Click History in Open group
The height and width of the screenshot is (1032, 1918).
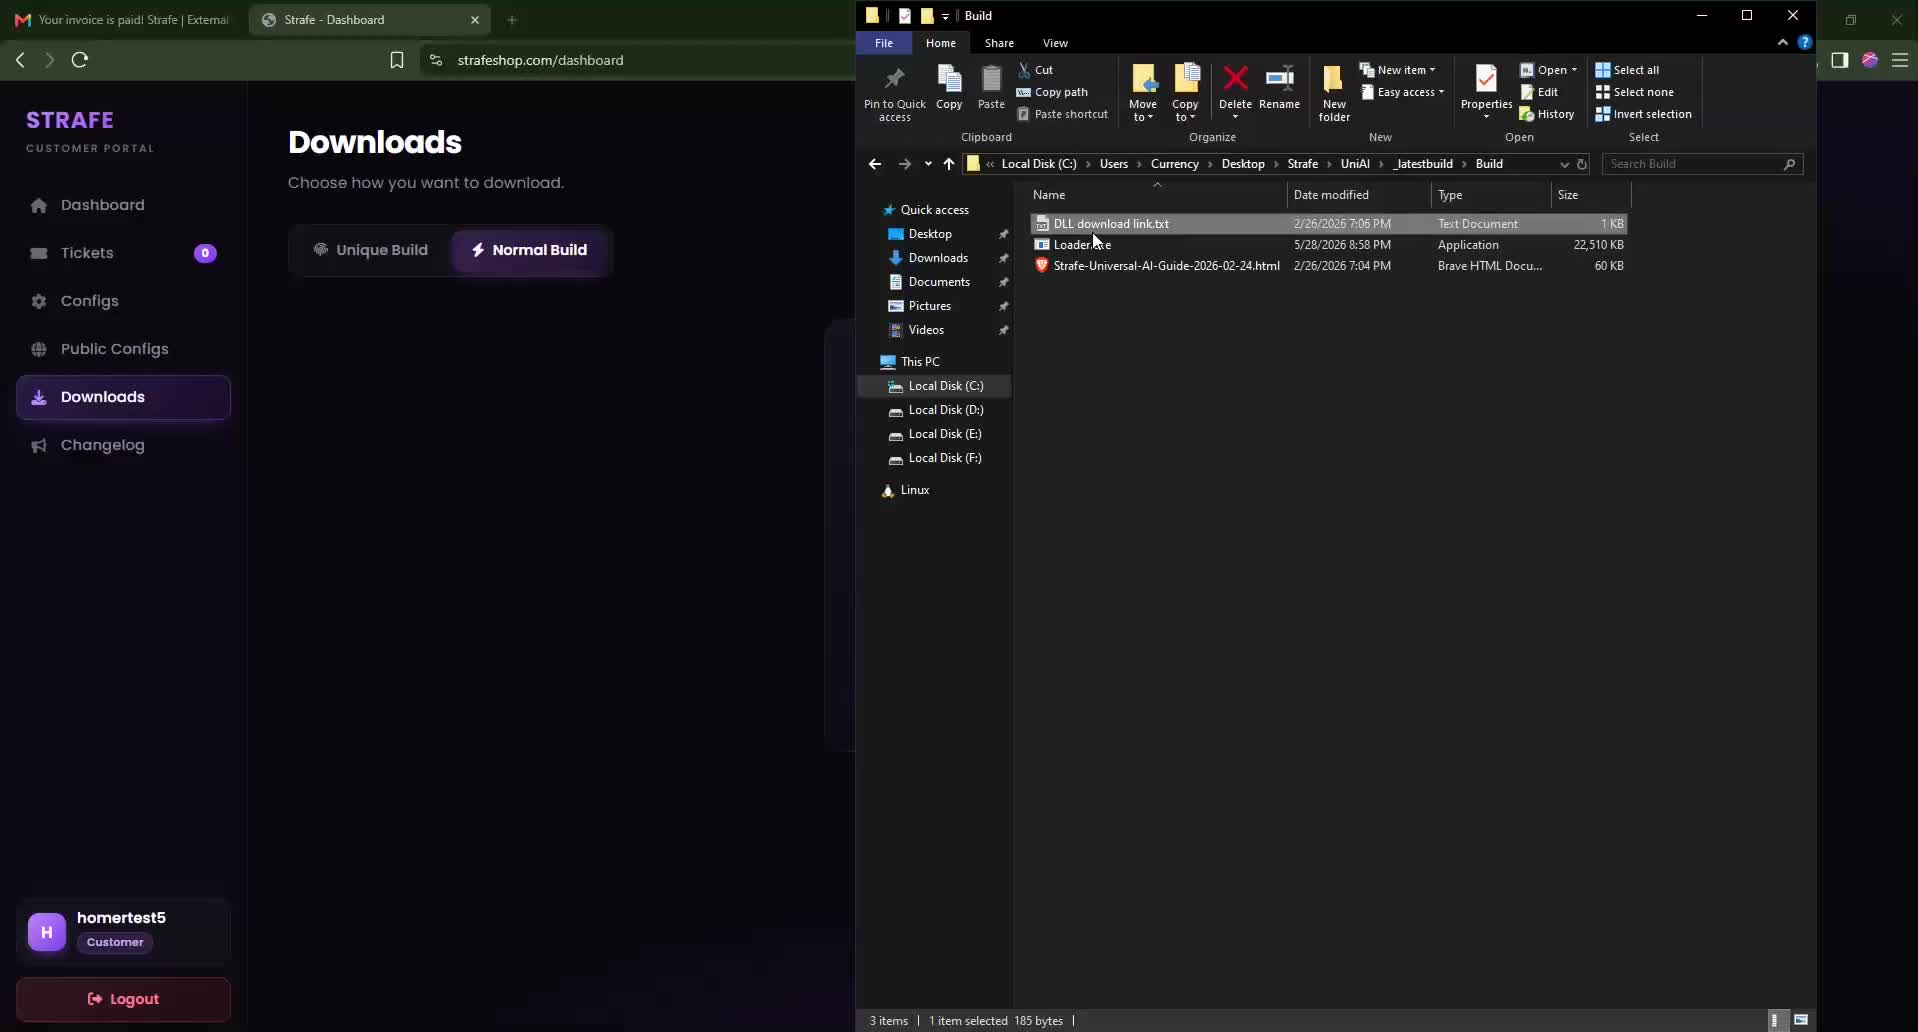tap(1547, 114)
